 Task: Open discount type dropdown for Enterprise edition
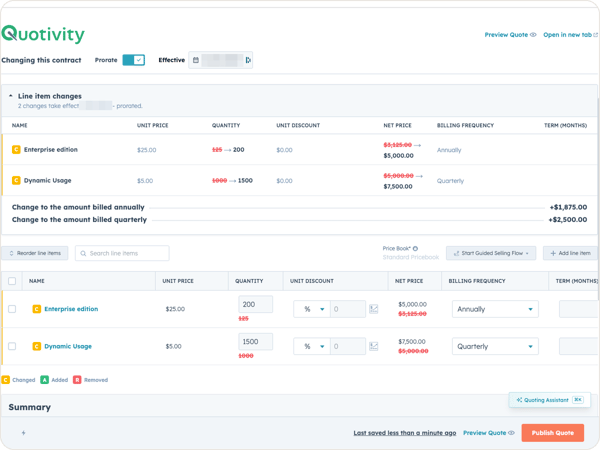(x=311, y=309)
